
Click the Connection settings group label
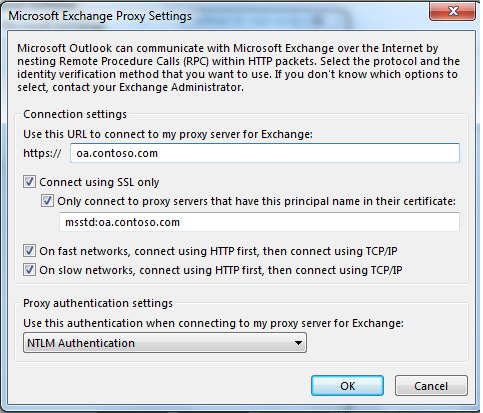[x=75, y=114]
